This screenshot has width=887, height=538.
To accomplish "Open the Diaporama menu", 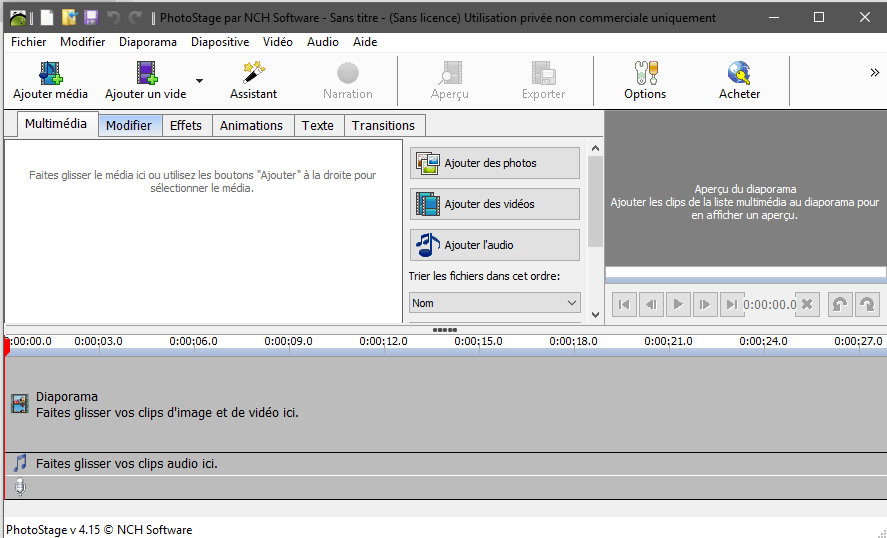I will pos(148,42).
